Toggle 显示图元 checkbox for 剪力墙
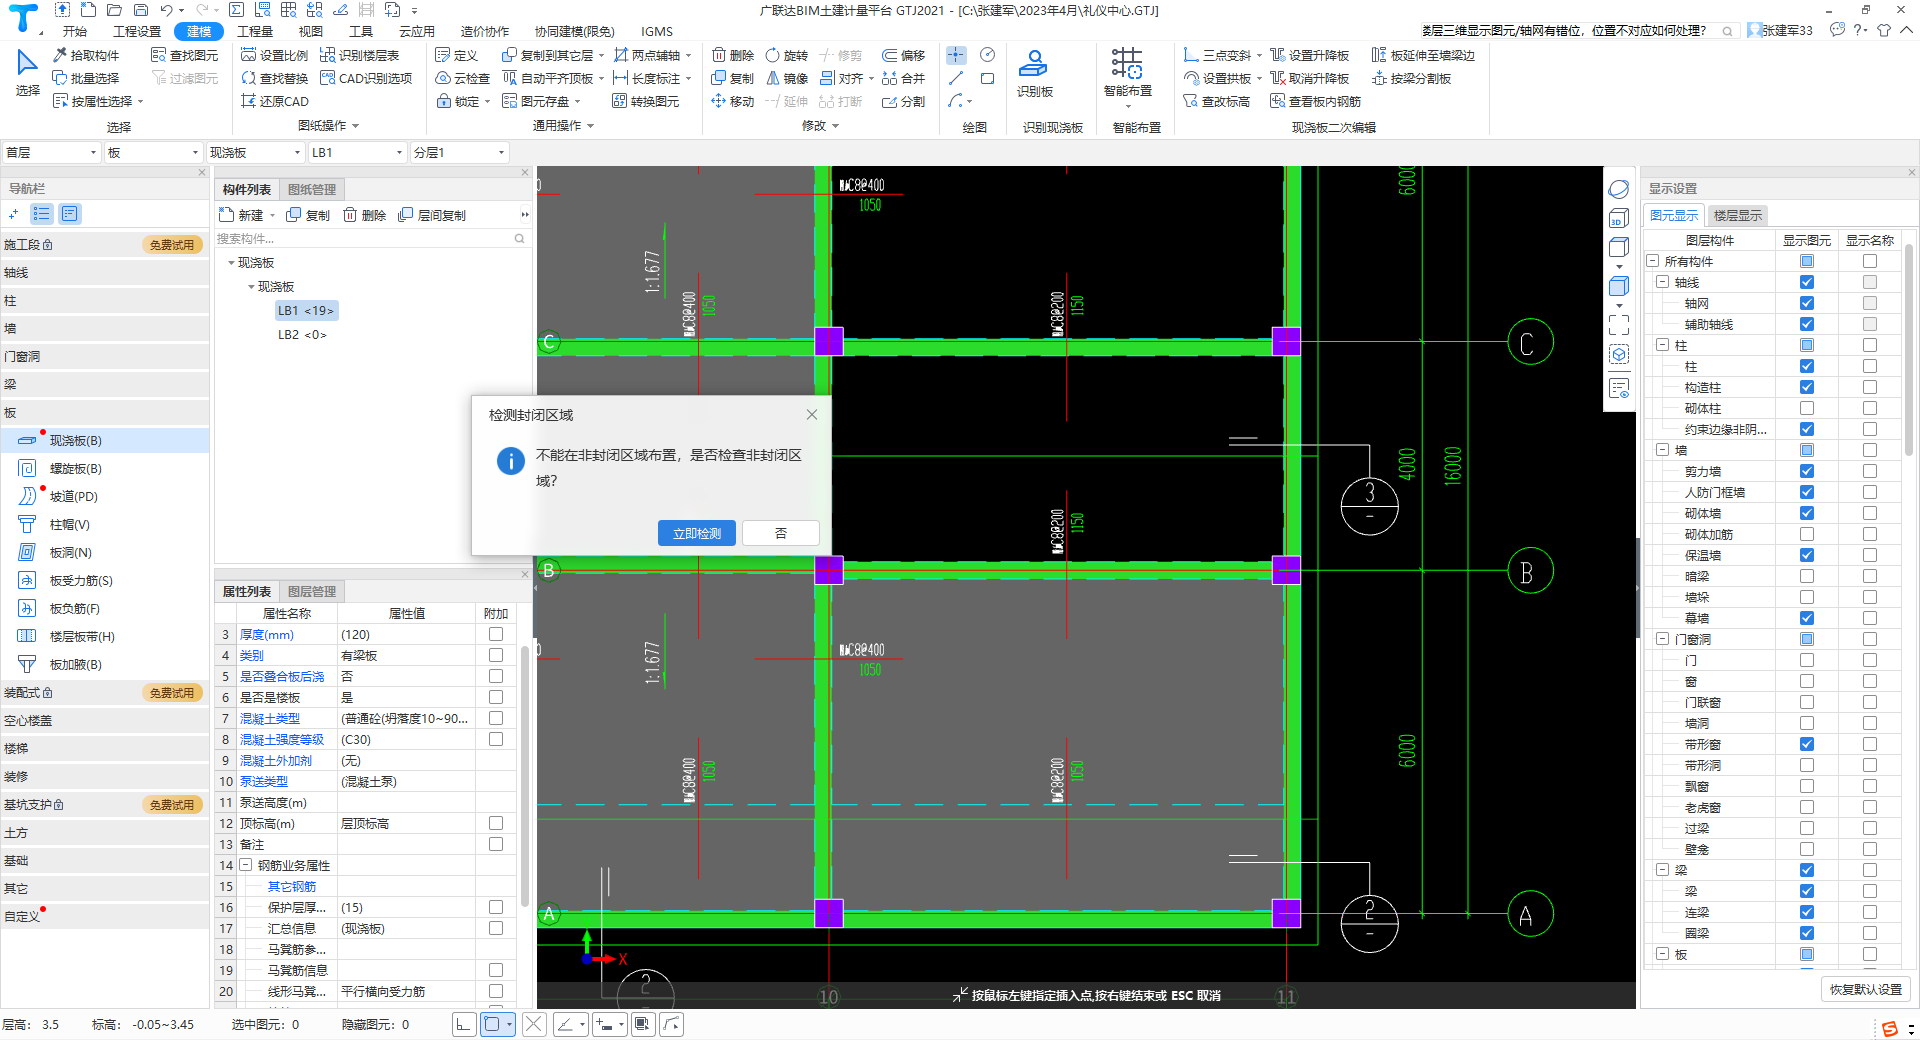Screen dimensions: 1920x1040 1806,471
